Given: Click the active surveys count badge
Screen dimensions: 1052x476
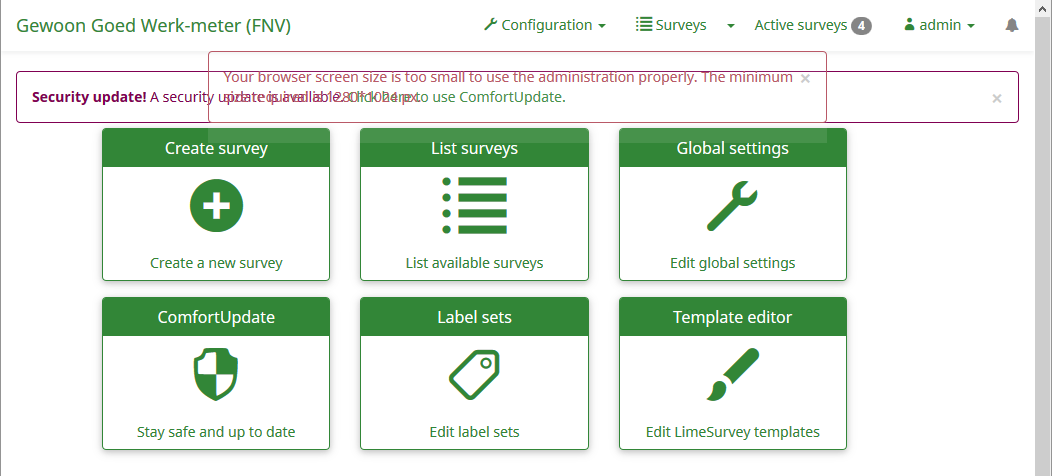Looking at the screenshot, I should point(861,26).
